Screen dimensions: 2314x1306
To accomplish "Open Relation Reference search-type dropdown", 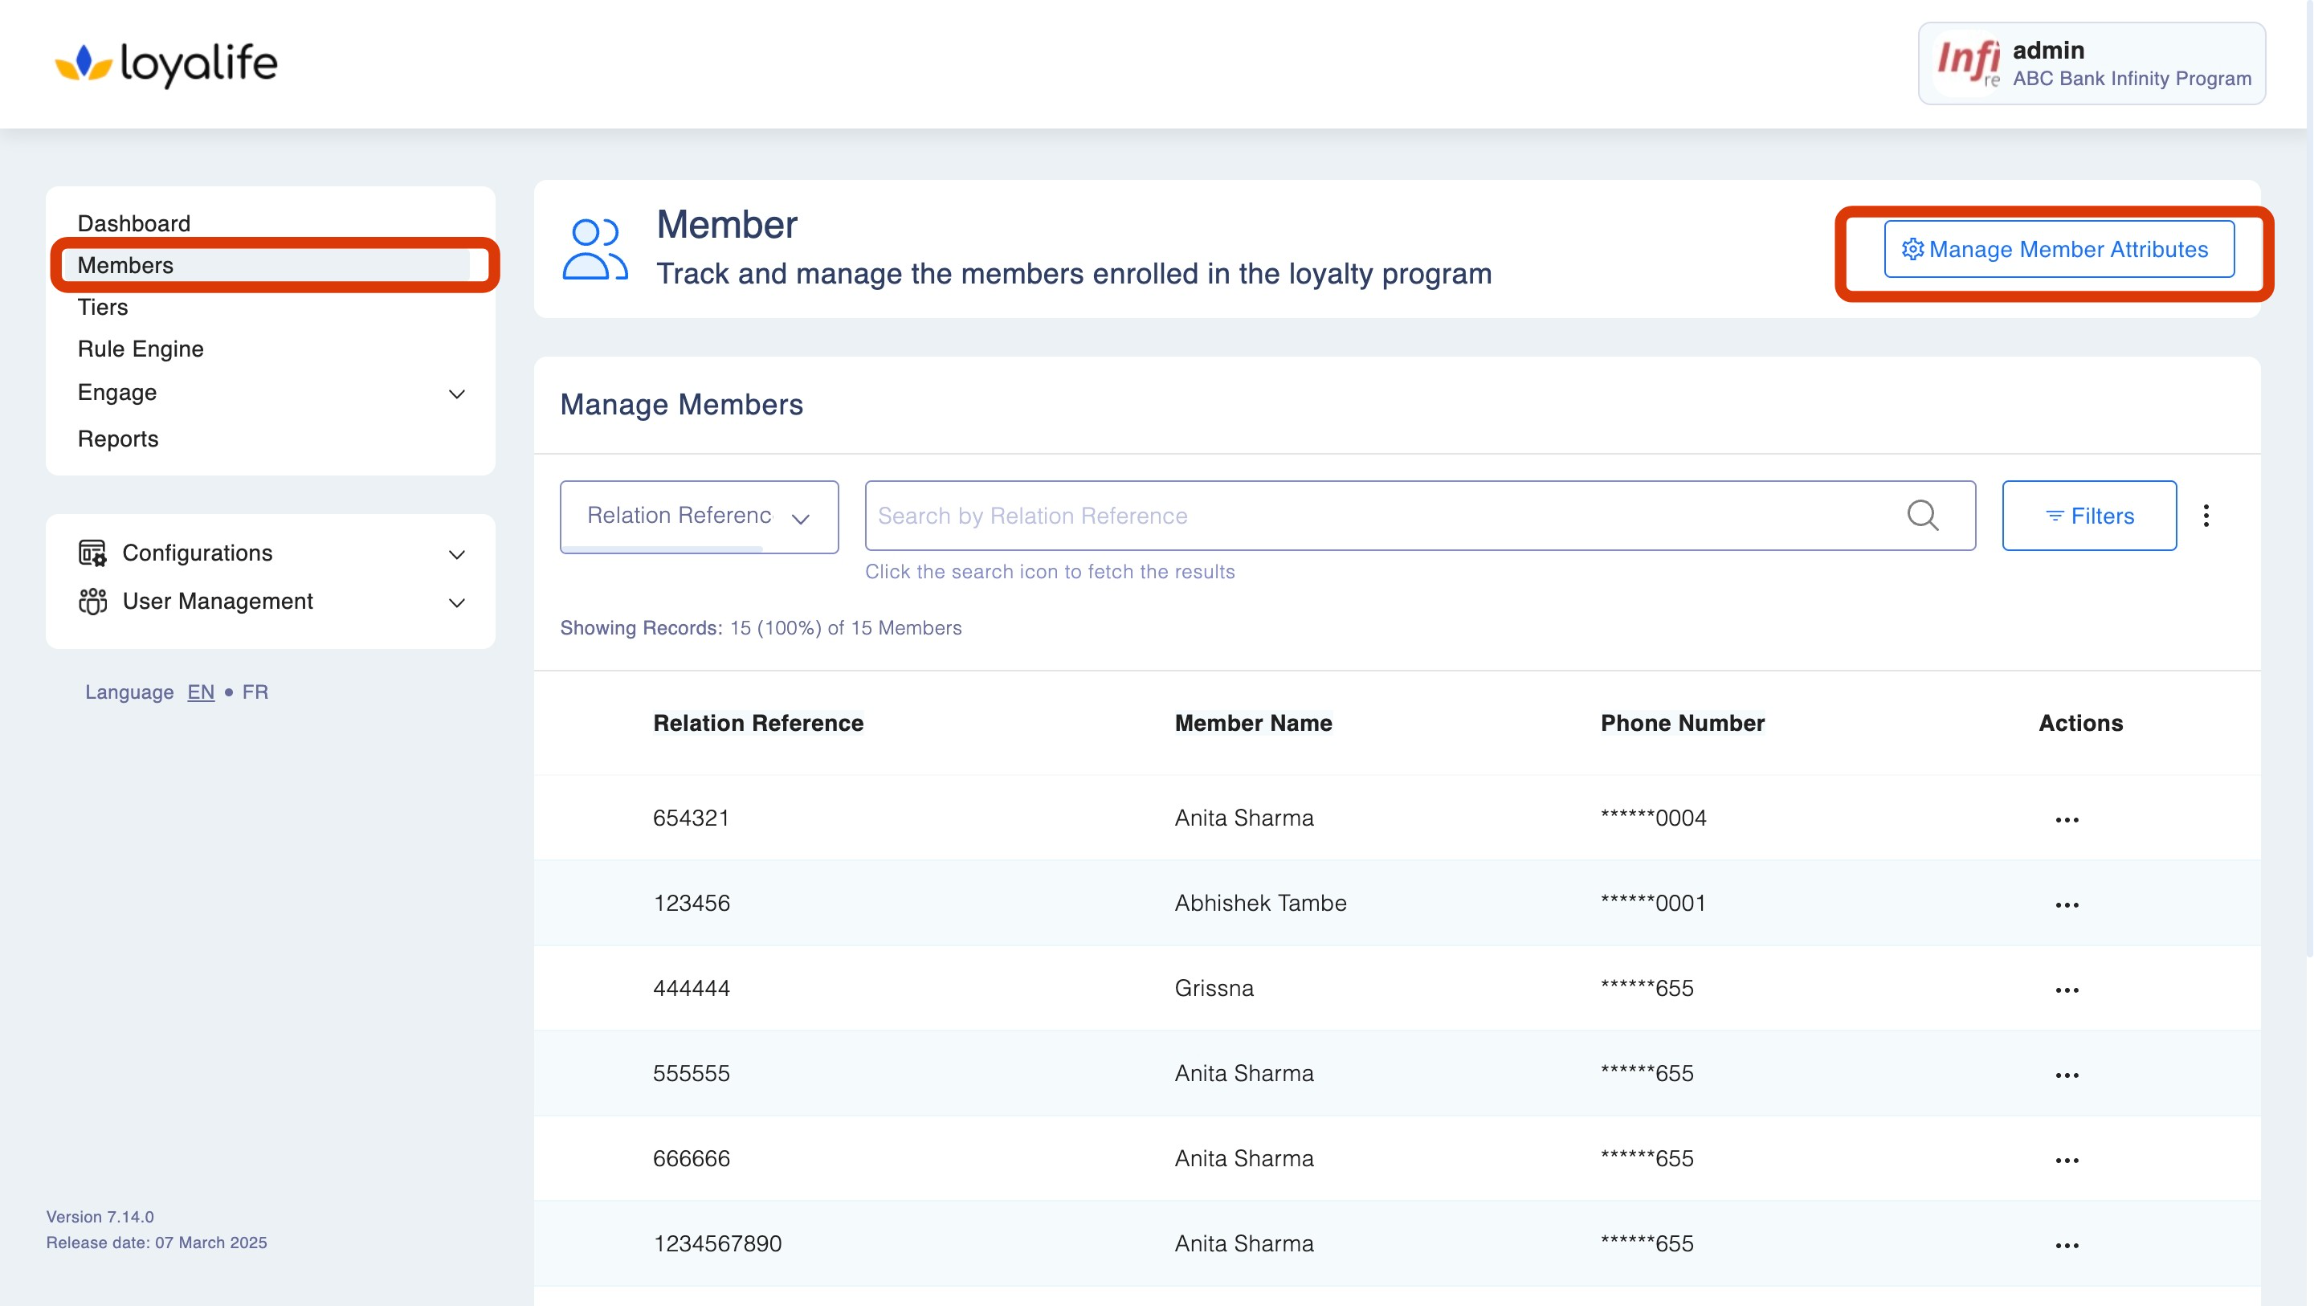I will pyautogui.click(x=698, y=516).
